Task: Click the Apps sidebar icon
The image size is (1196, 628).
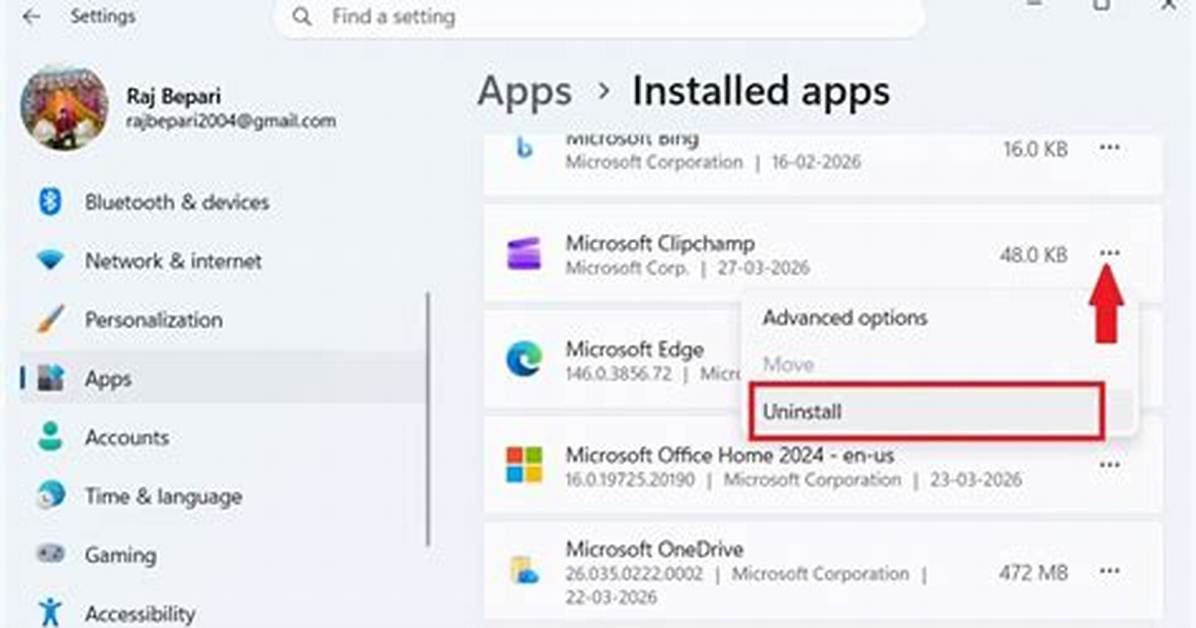Action: (x=50, y=378)
